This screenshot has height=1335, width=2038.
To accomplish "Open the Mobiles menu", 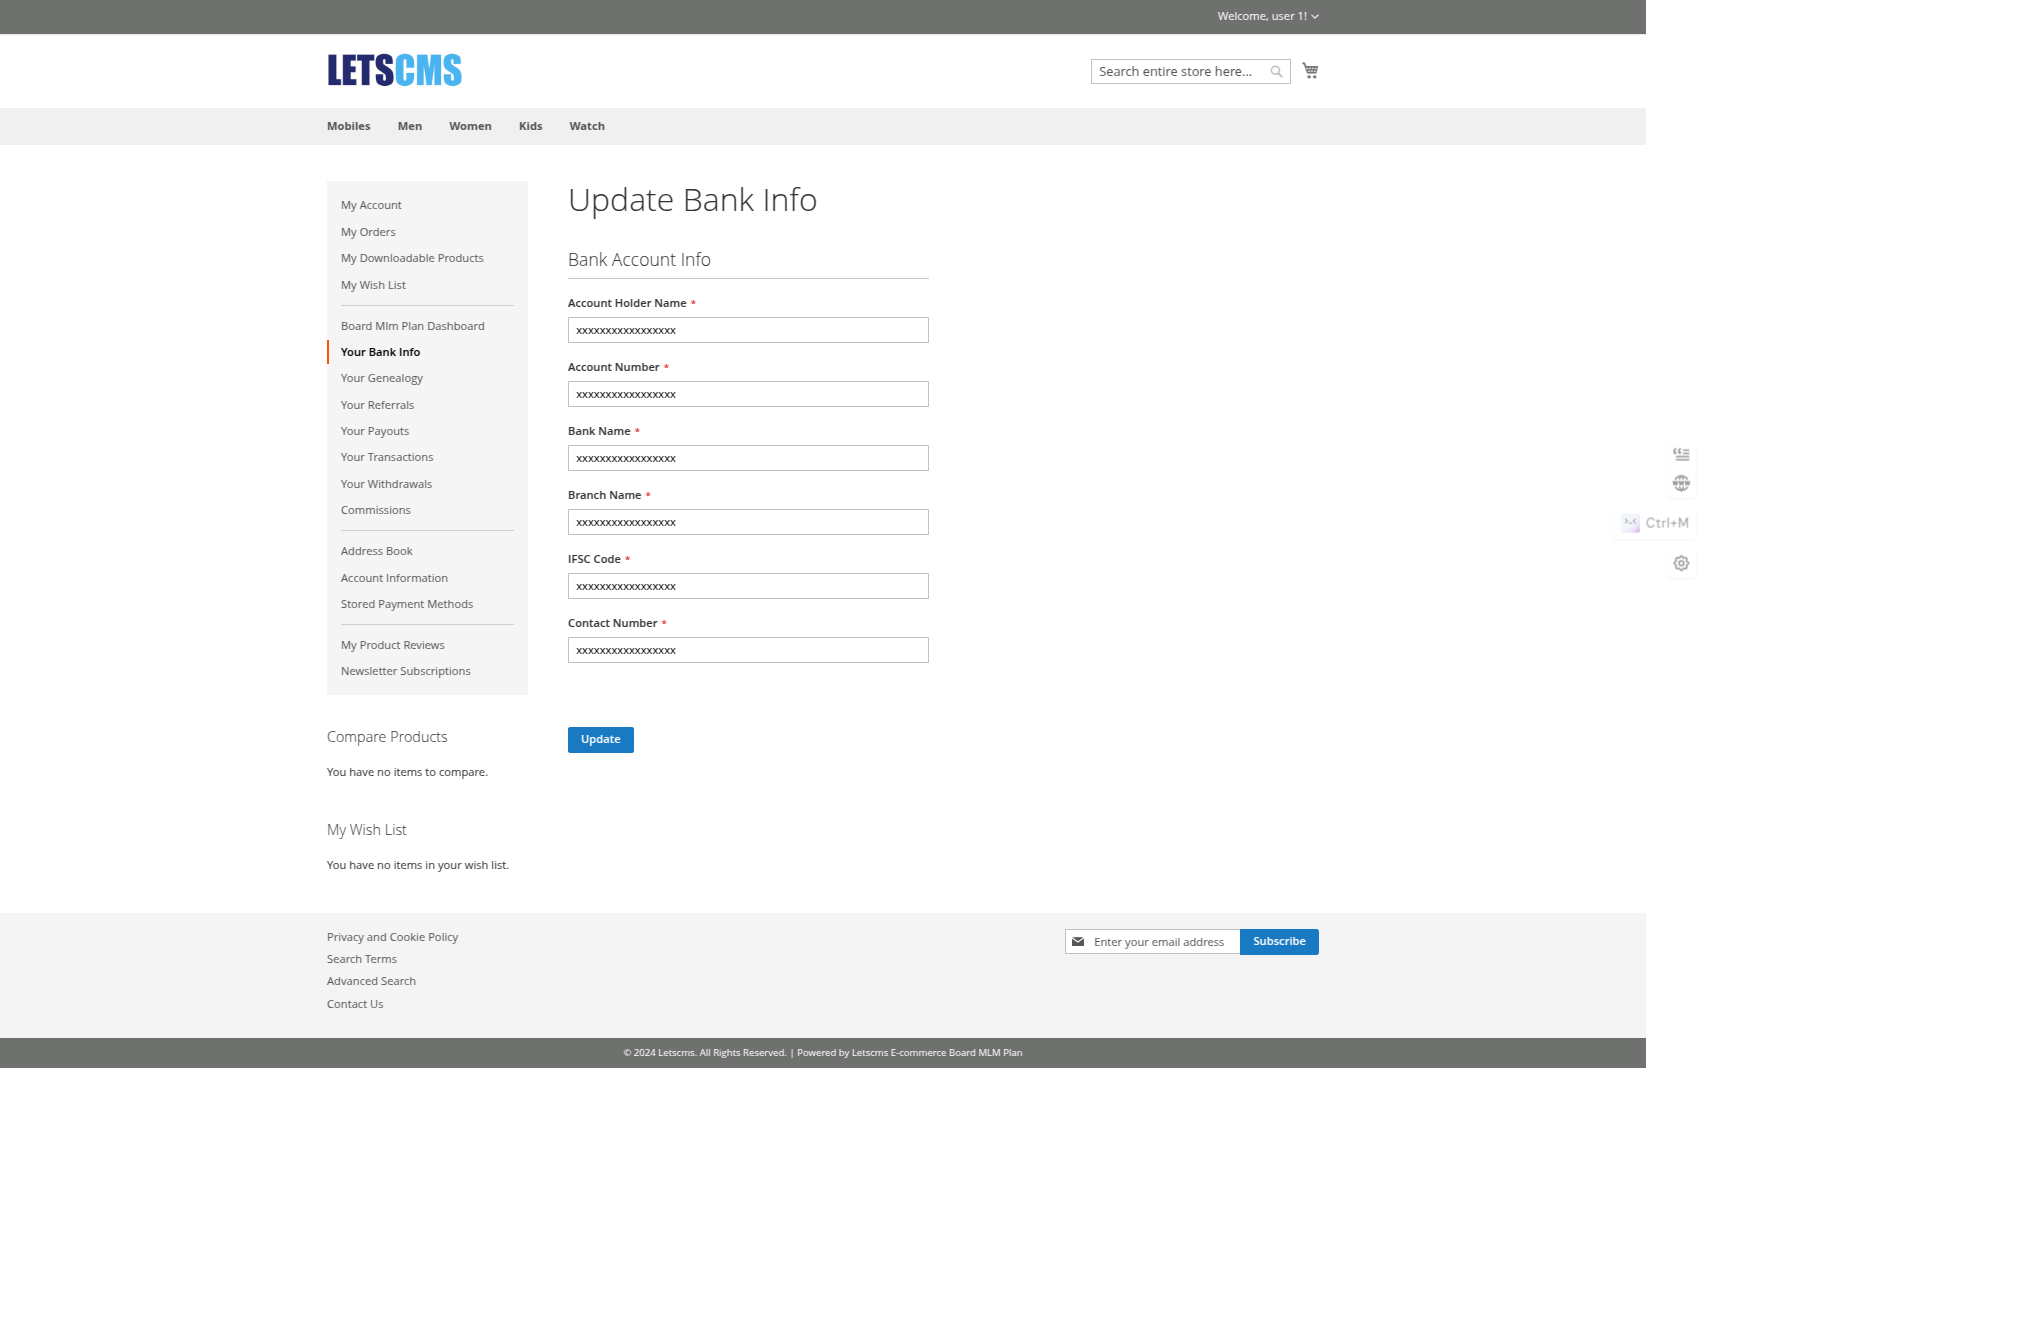I will pyautogui.click(x=348, y=127).
